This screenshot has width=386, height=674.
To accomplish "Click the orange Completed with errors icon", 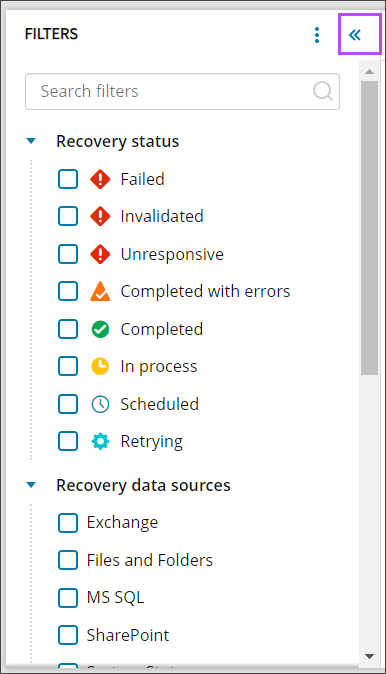I will 100,291.
